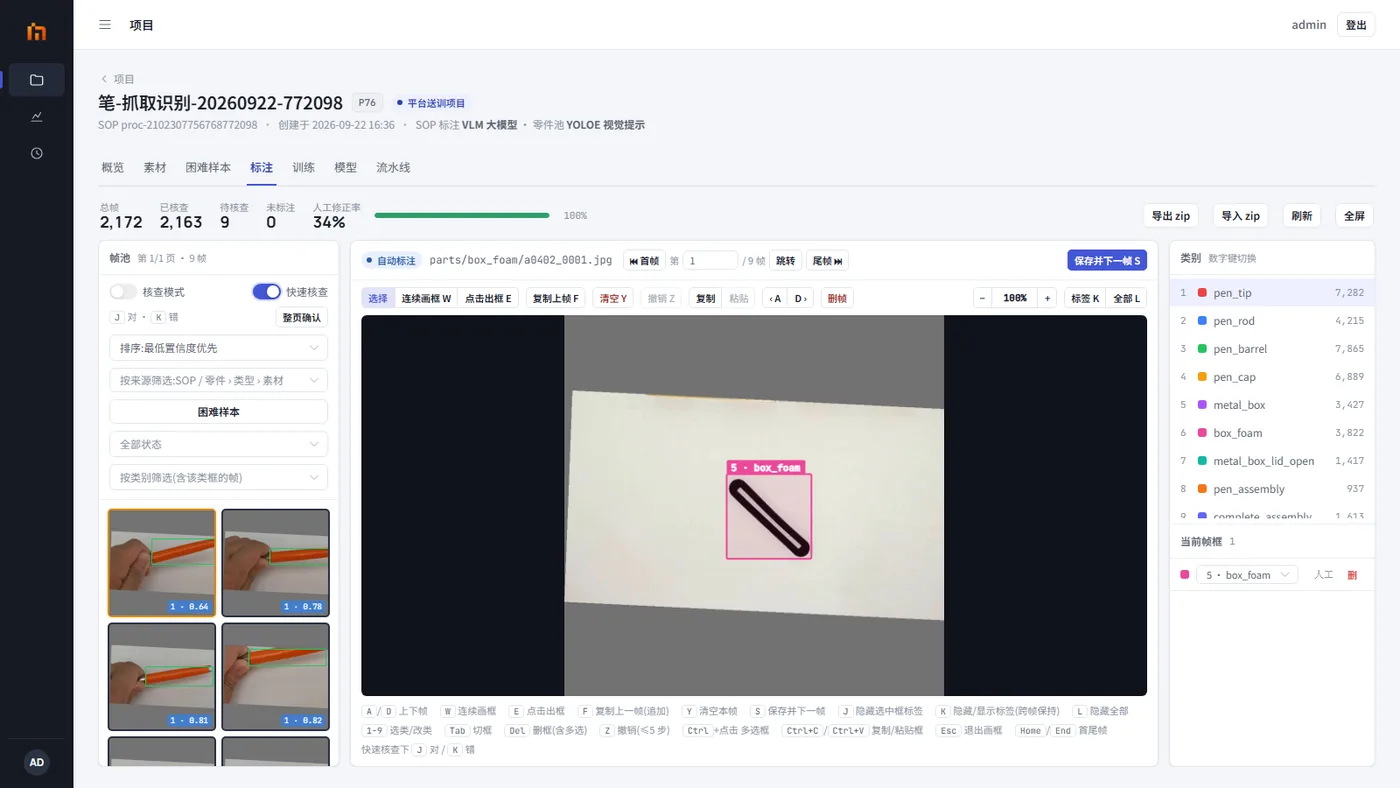
Task: Zoom in using the plus button
Action: (1047, 298)
